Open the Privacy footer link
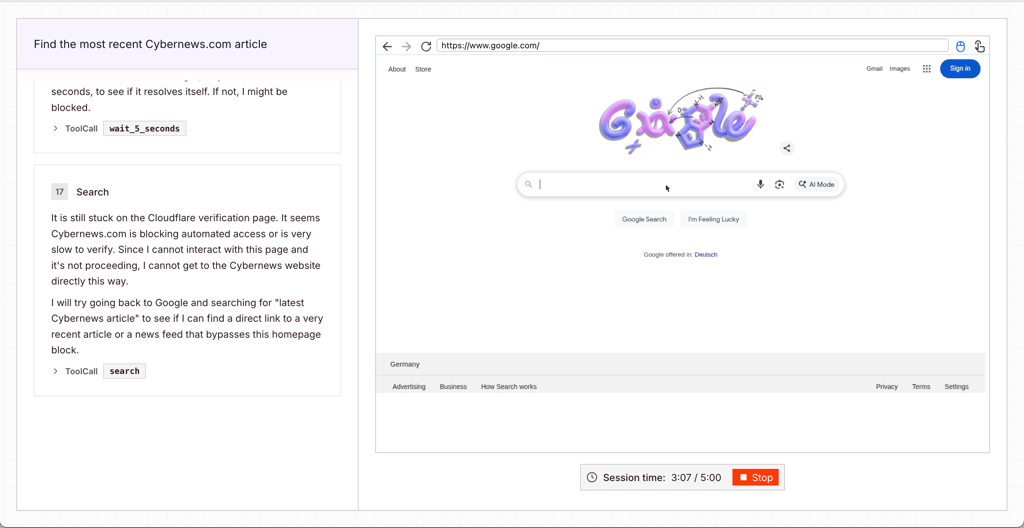The height and width of the screenshot is (528, 1024). tap(887, 387)
